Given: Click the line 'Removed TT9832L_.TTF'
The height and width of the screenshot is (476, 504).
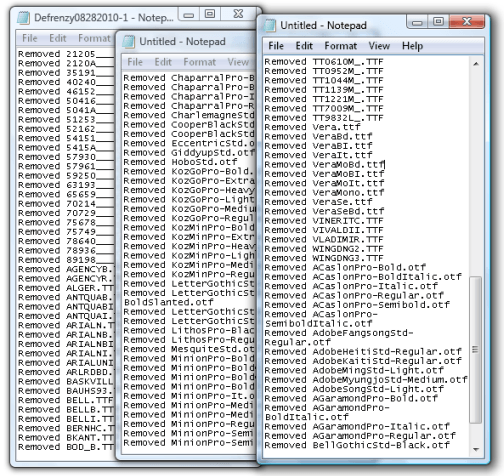Looking at the screenshot, I should (x=324, y=118).
